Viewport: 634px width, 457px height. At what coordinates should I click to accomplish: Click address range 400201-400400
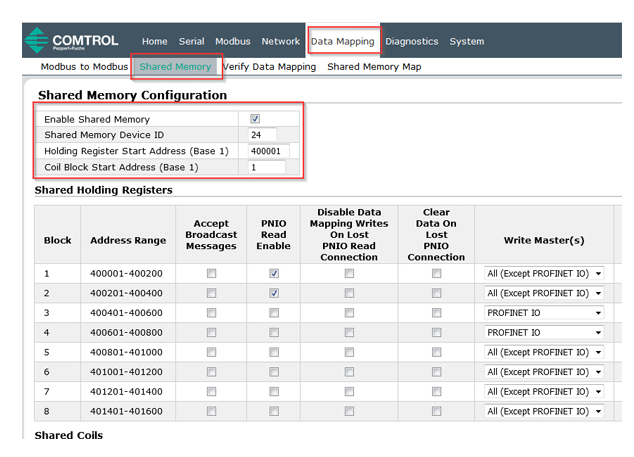coord(126,293)
